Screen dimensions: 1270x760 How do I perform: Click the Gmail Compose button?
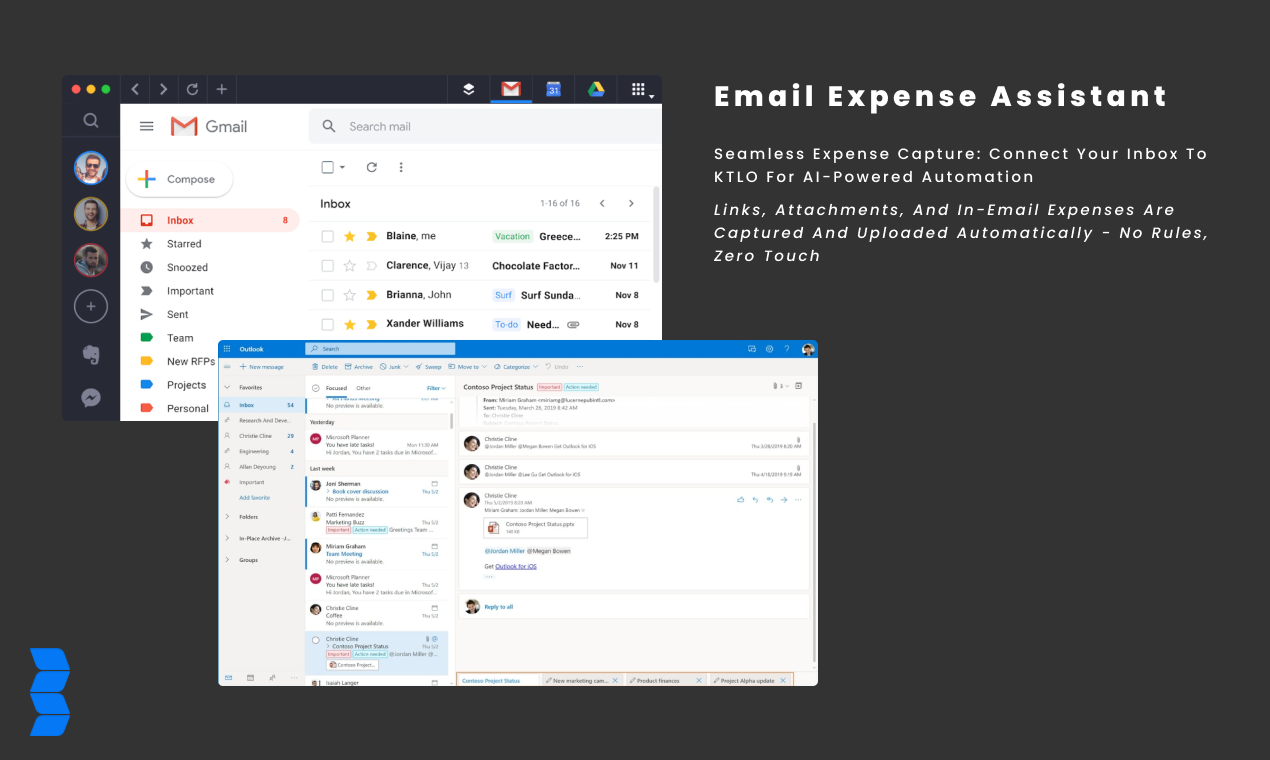tap(179, 179)
